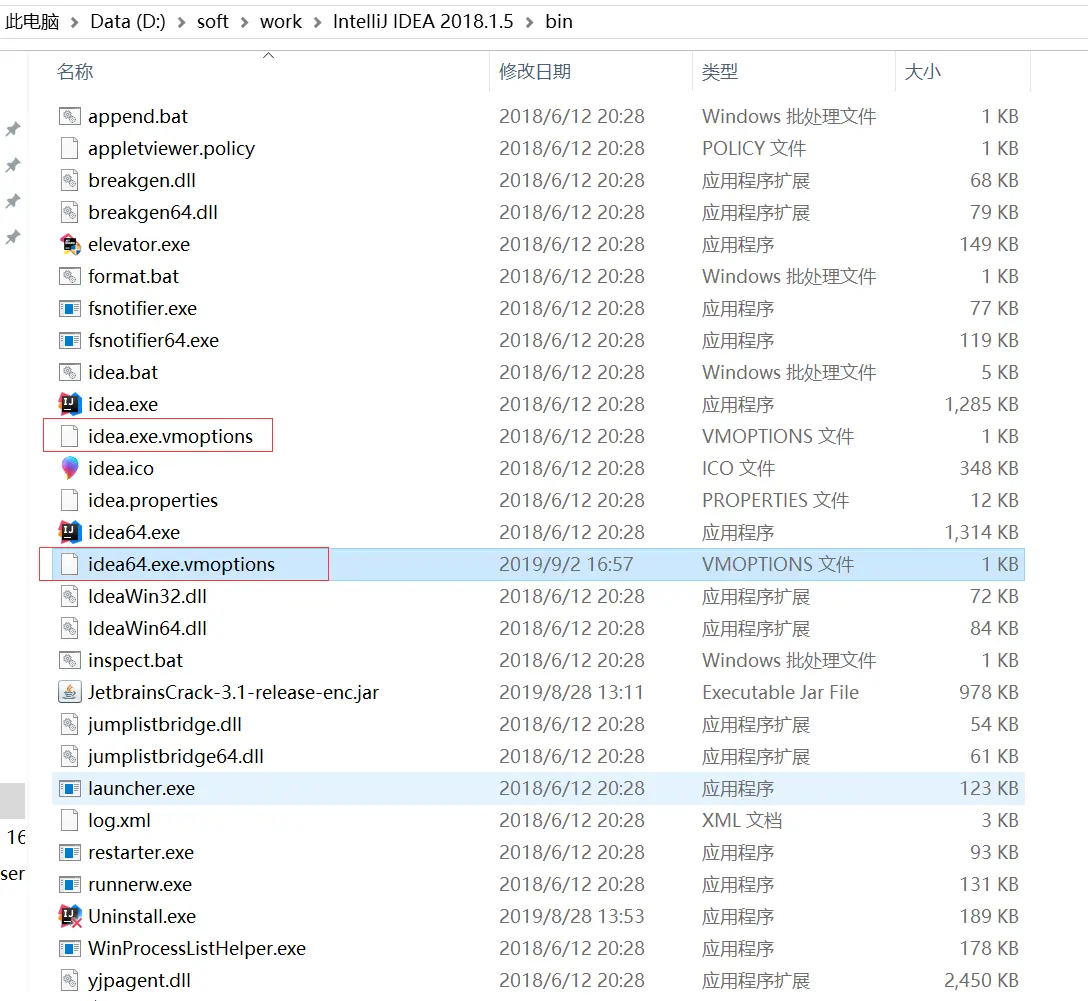Click the fsnotifier.exe file icon
This screenshot has height=1001, width=1088.
(x=69, y=308)
